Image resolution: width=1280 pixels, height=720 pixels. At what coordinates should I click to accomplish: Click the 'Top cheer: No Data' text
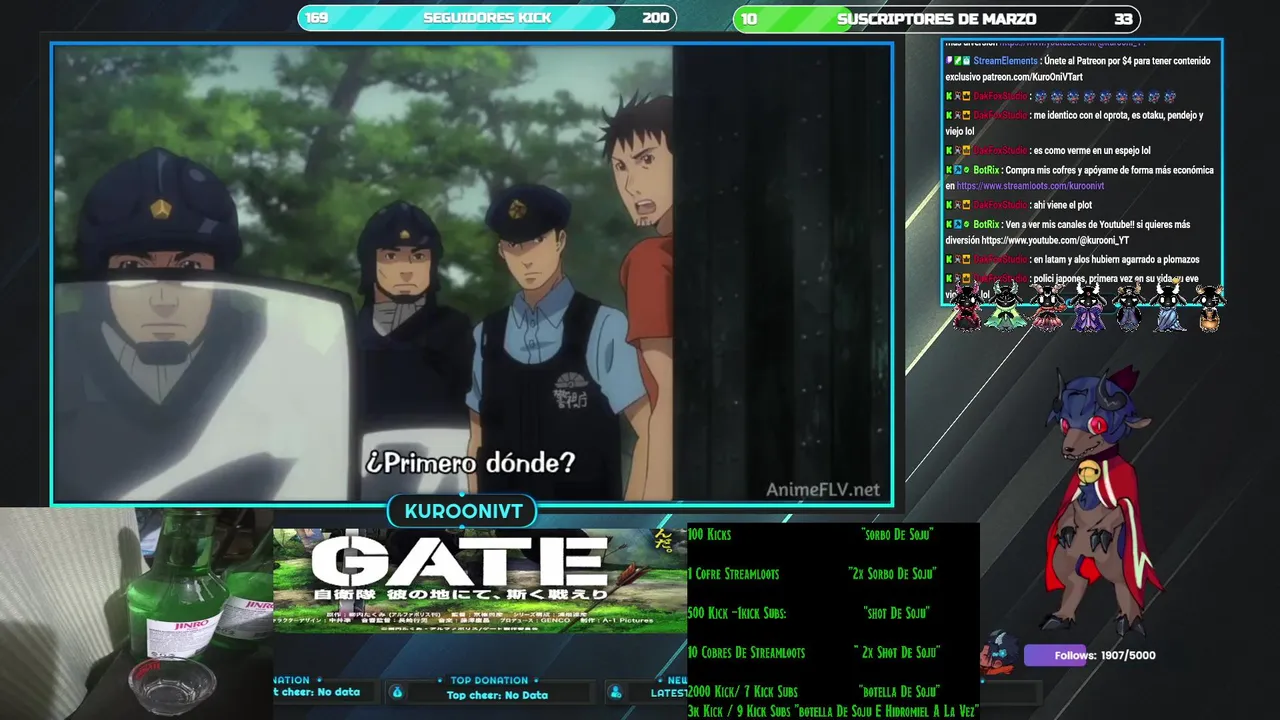pyautogui.click(x=497, y=695)
